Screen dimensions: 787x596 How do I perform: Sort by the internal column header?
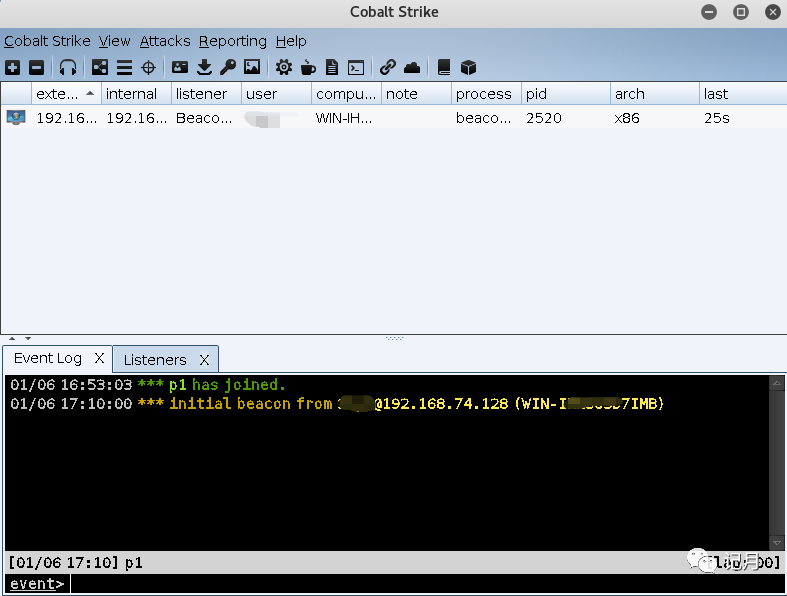click(137, 94)
